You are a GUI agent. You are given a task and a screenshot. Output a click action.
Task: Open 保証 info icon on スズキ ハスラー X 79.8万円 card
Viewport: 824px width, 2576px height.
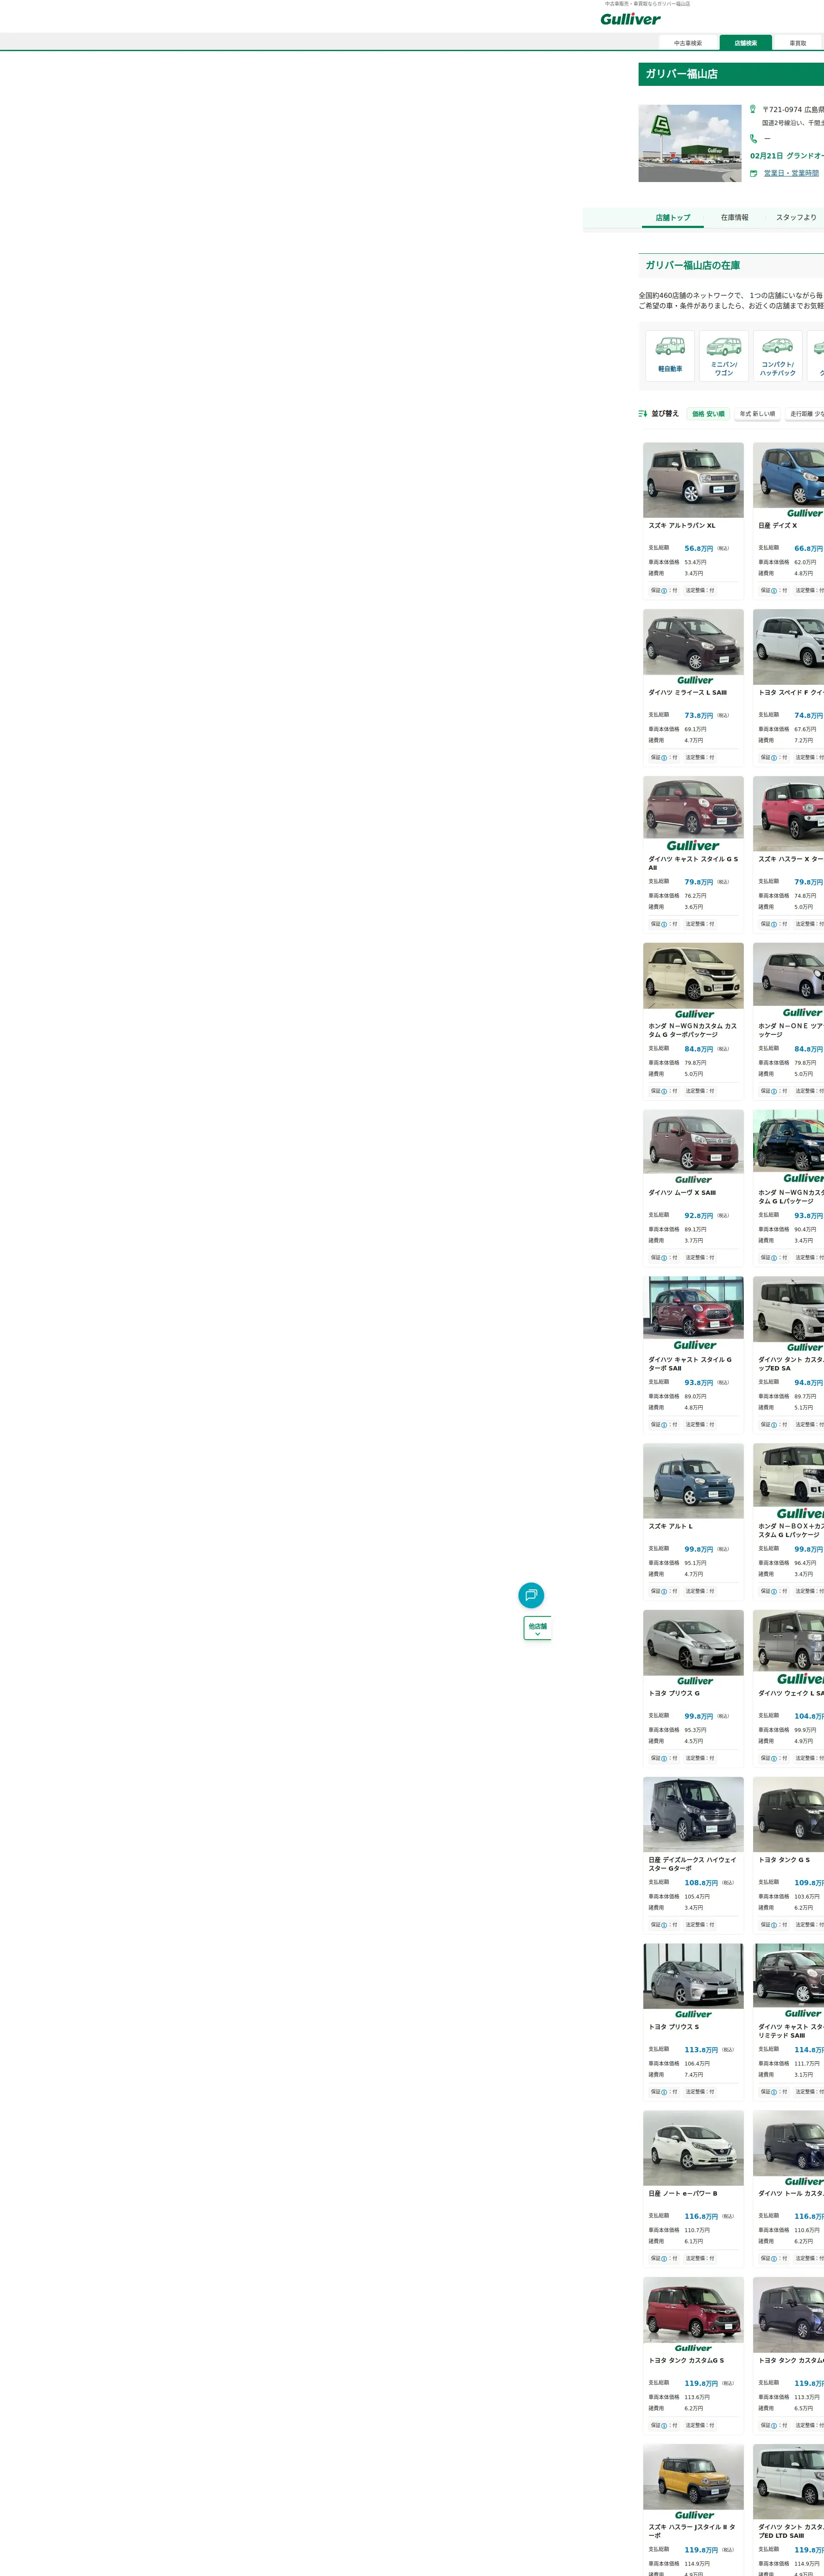(x=774, y=925)
